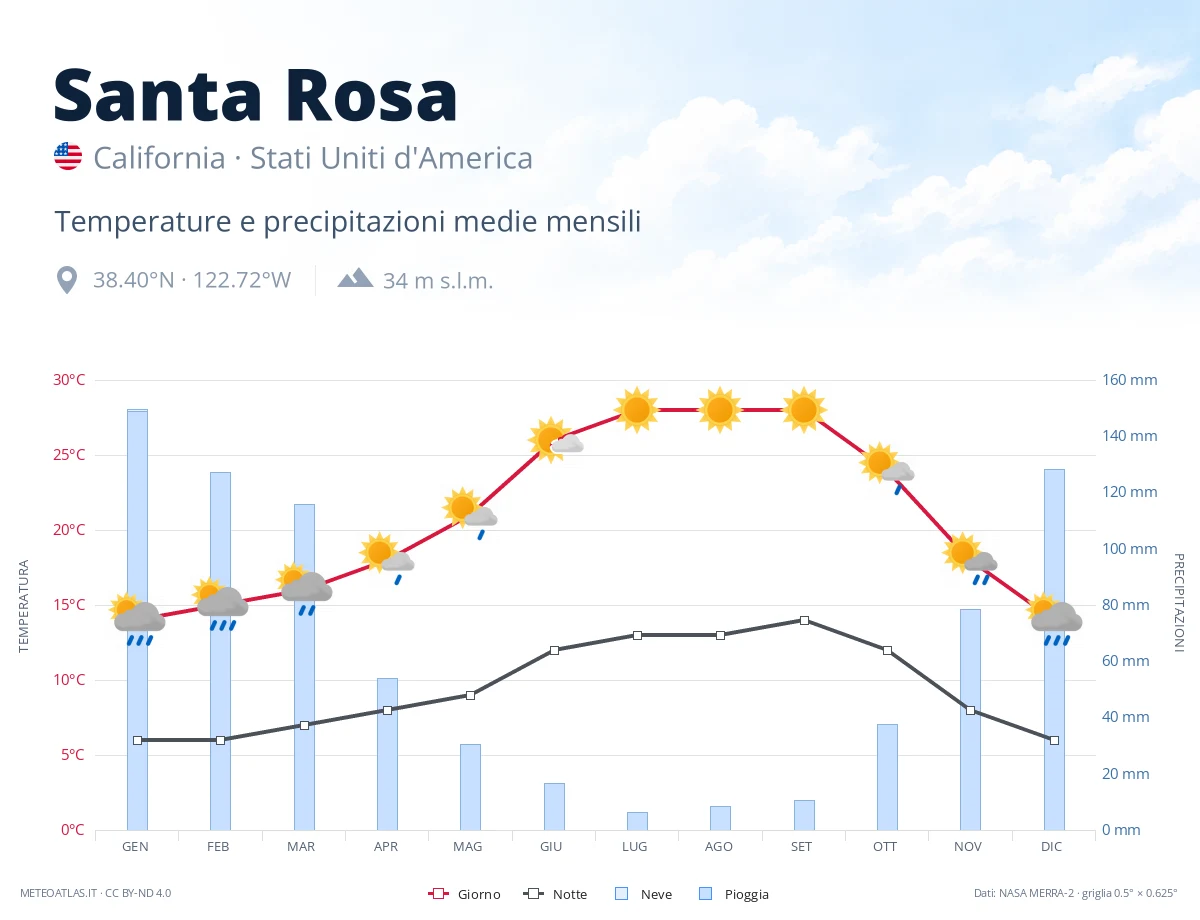Click the September night temperature point
Screen dimensions: 1200x920
point(804,620)
